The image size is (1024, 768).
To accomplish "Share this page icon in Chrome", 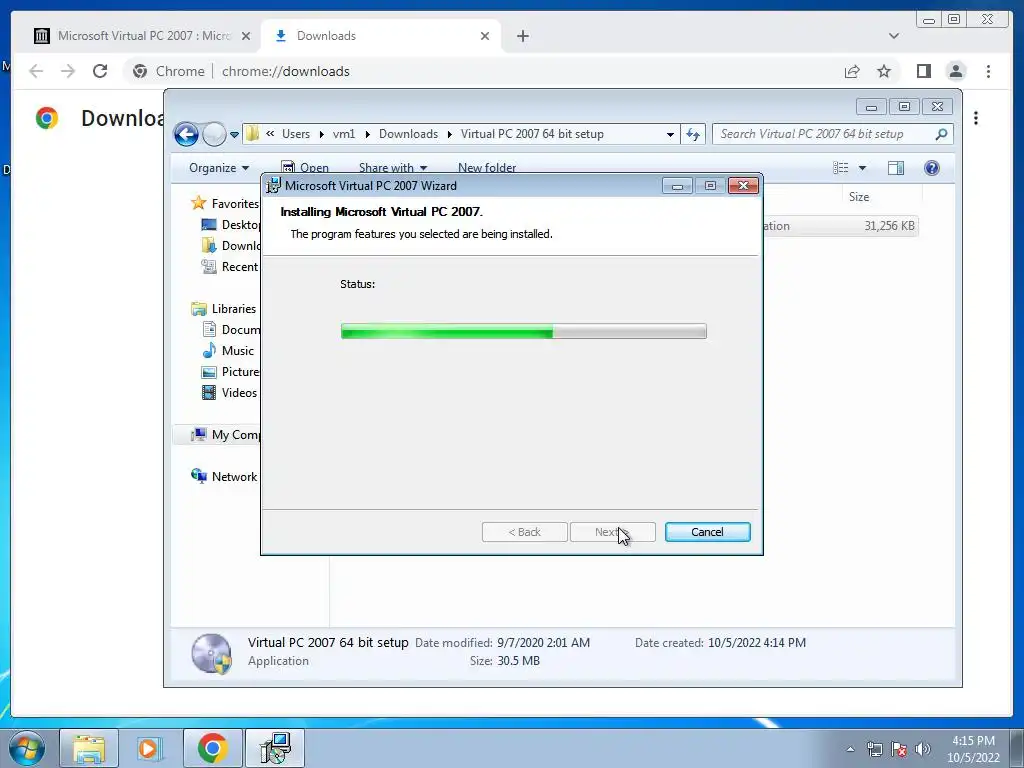I will (852, 71).
